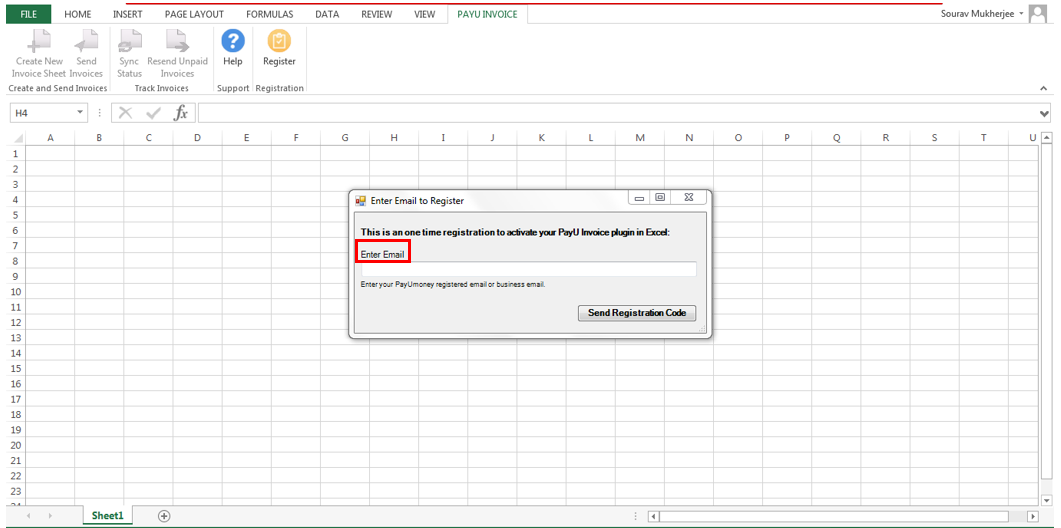1061x528 pixels.
Task: Click the user account avatar icon
Action: click(1037, 14)
